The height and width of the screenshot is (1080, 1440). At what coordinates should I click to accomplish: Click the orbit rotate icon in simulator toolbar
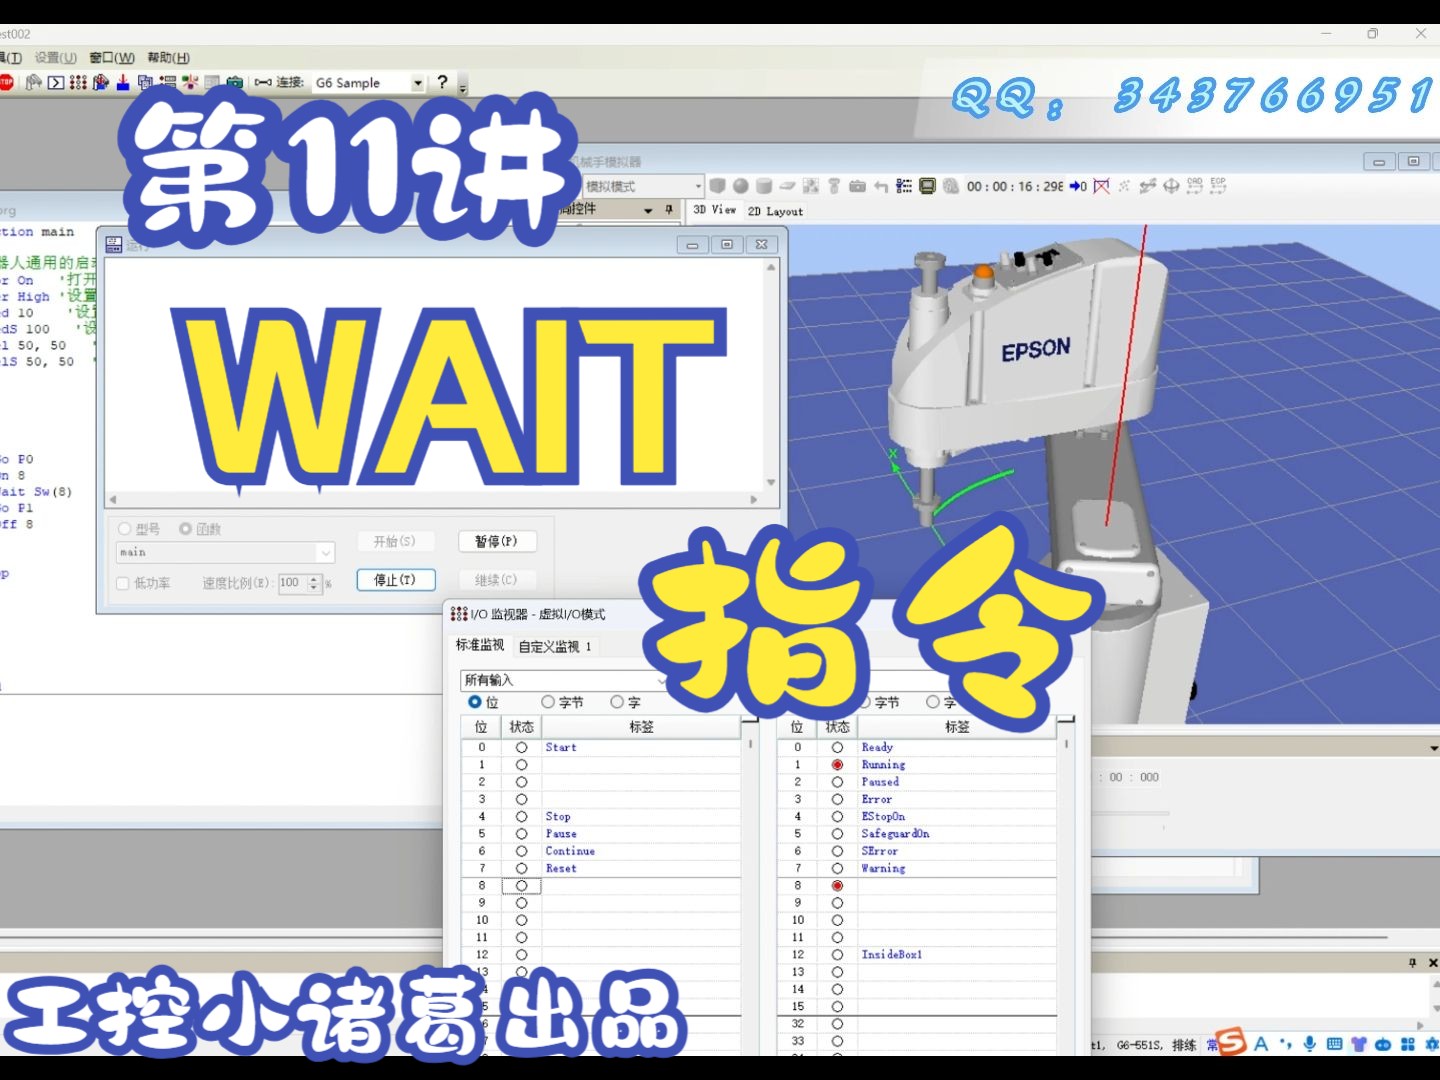click(x=1171, y=186)
